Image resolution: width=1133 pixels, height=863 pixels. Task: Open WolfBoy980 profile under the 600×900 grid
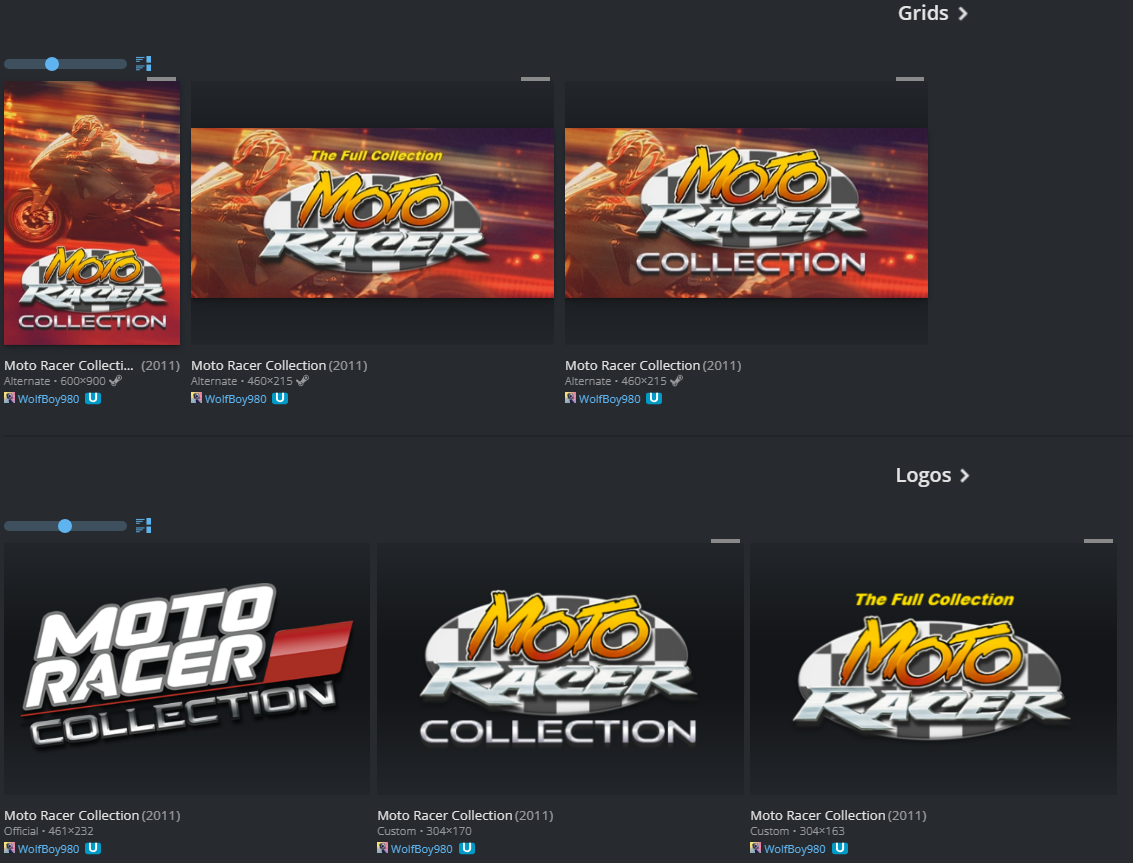click(x=48, y=399)
